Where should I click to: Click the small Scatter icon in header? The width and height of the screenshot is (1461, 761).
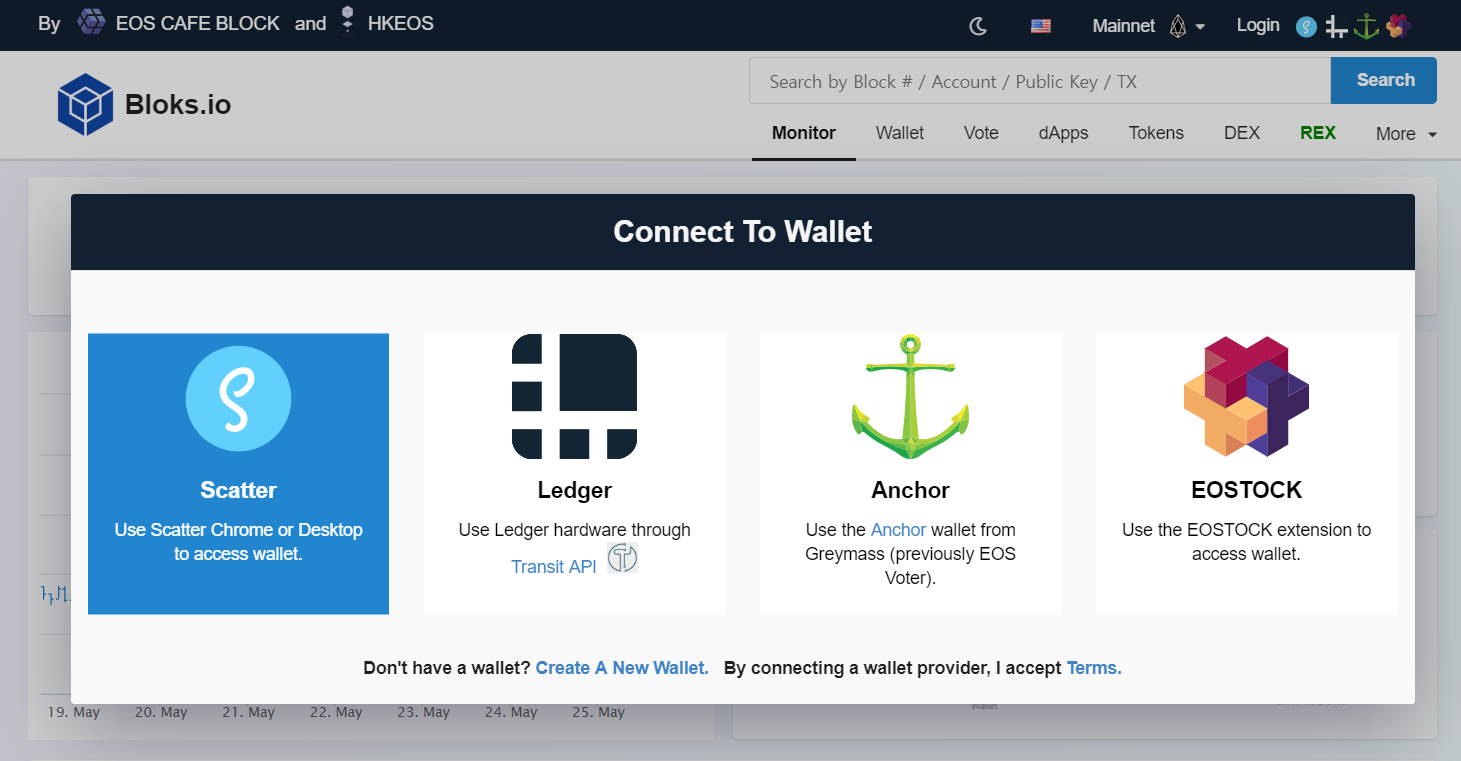[x=1306, y=27]
